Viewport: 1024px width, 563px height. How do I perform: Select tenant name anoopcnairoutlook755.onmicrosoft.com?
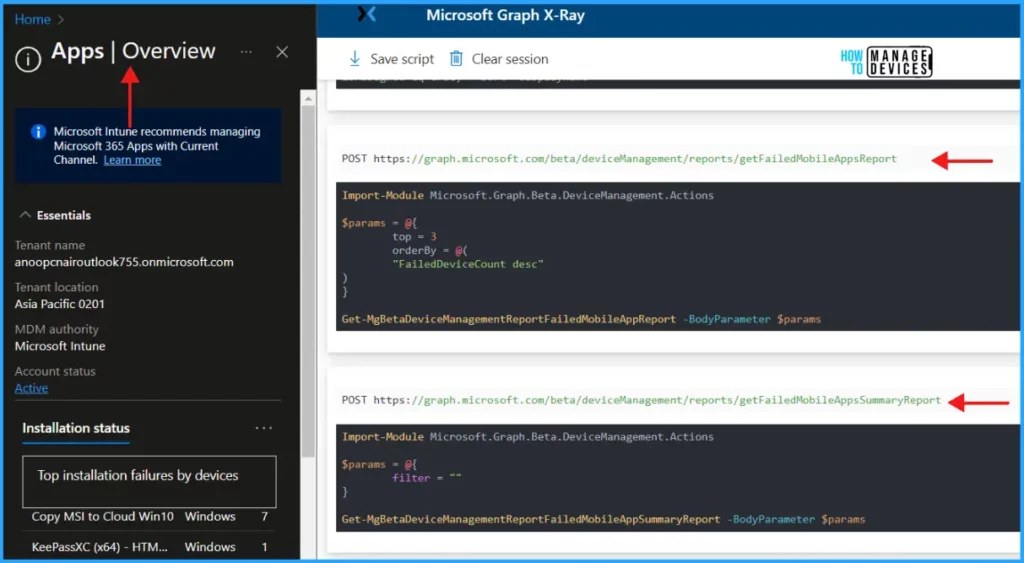point(124,262)
